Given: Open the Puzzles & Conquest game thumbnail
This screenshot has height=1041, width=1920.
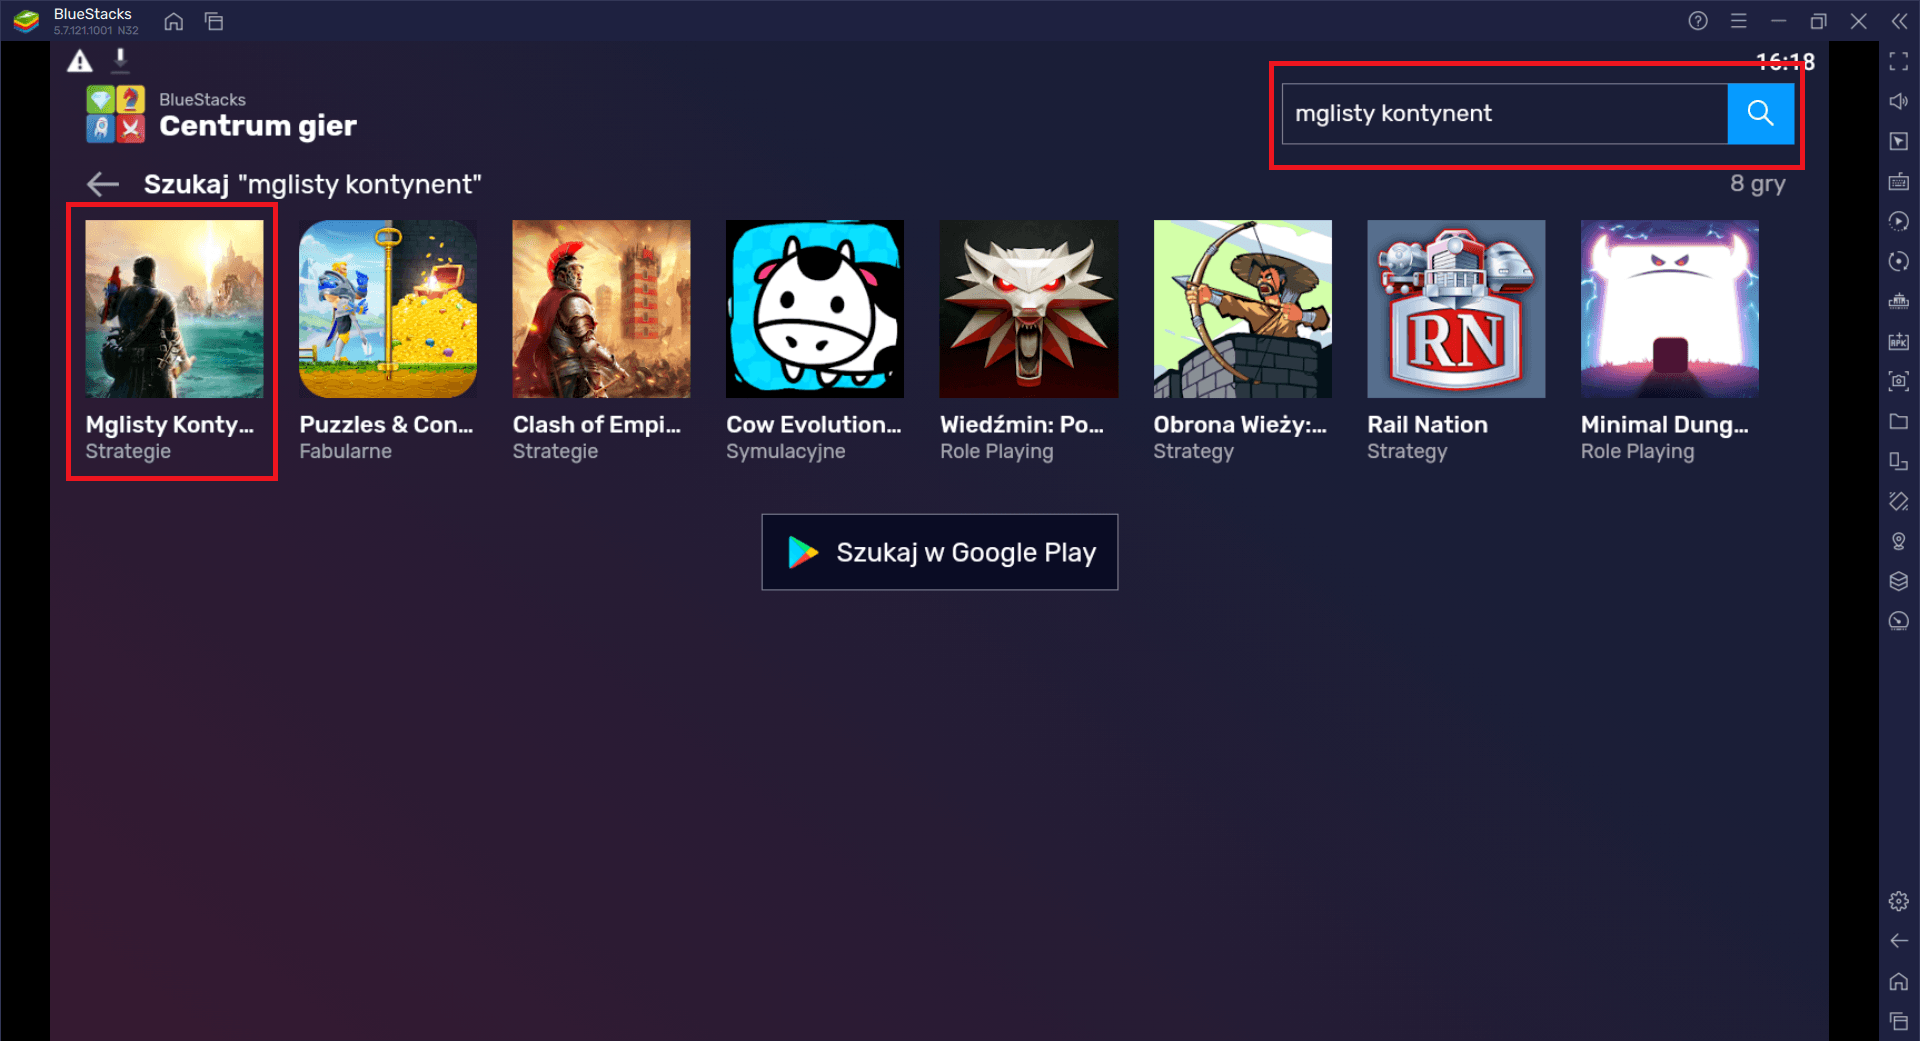Looking at the screenshot, I should coord(388,309).
